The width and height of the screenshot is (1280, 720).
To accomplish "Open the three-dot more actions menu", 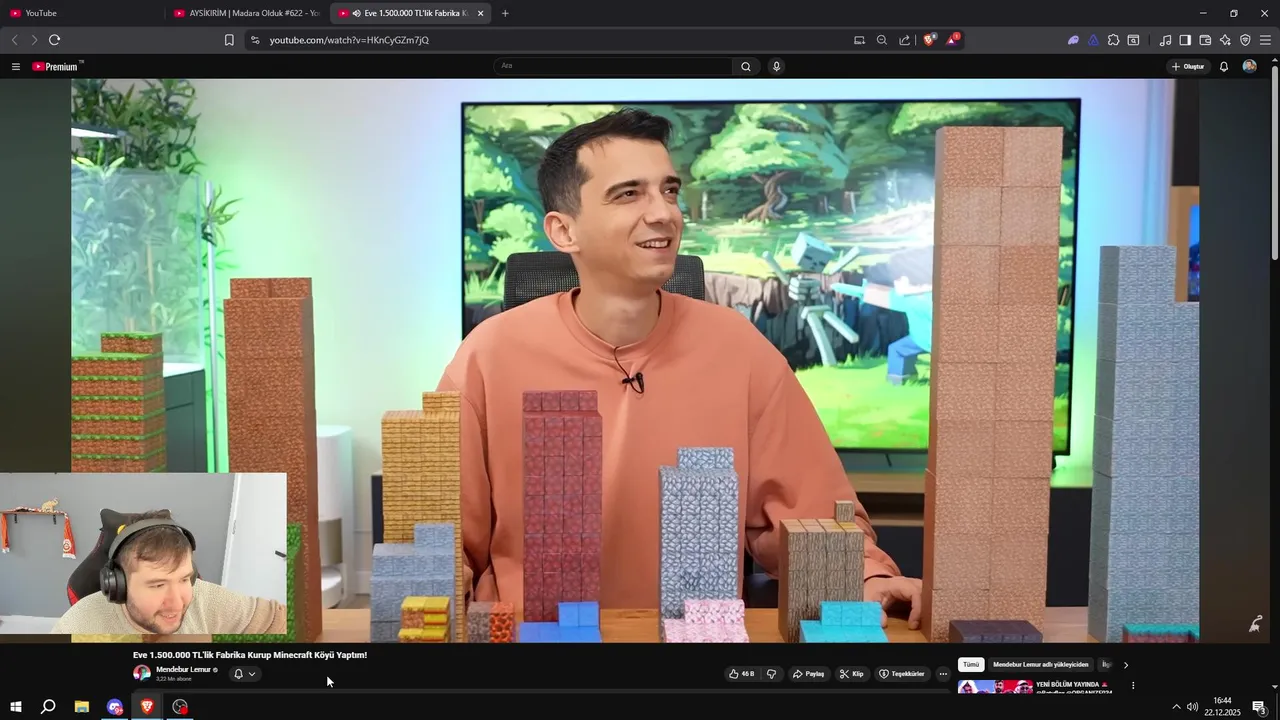I will pos(943,674).
